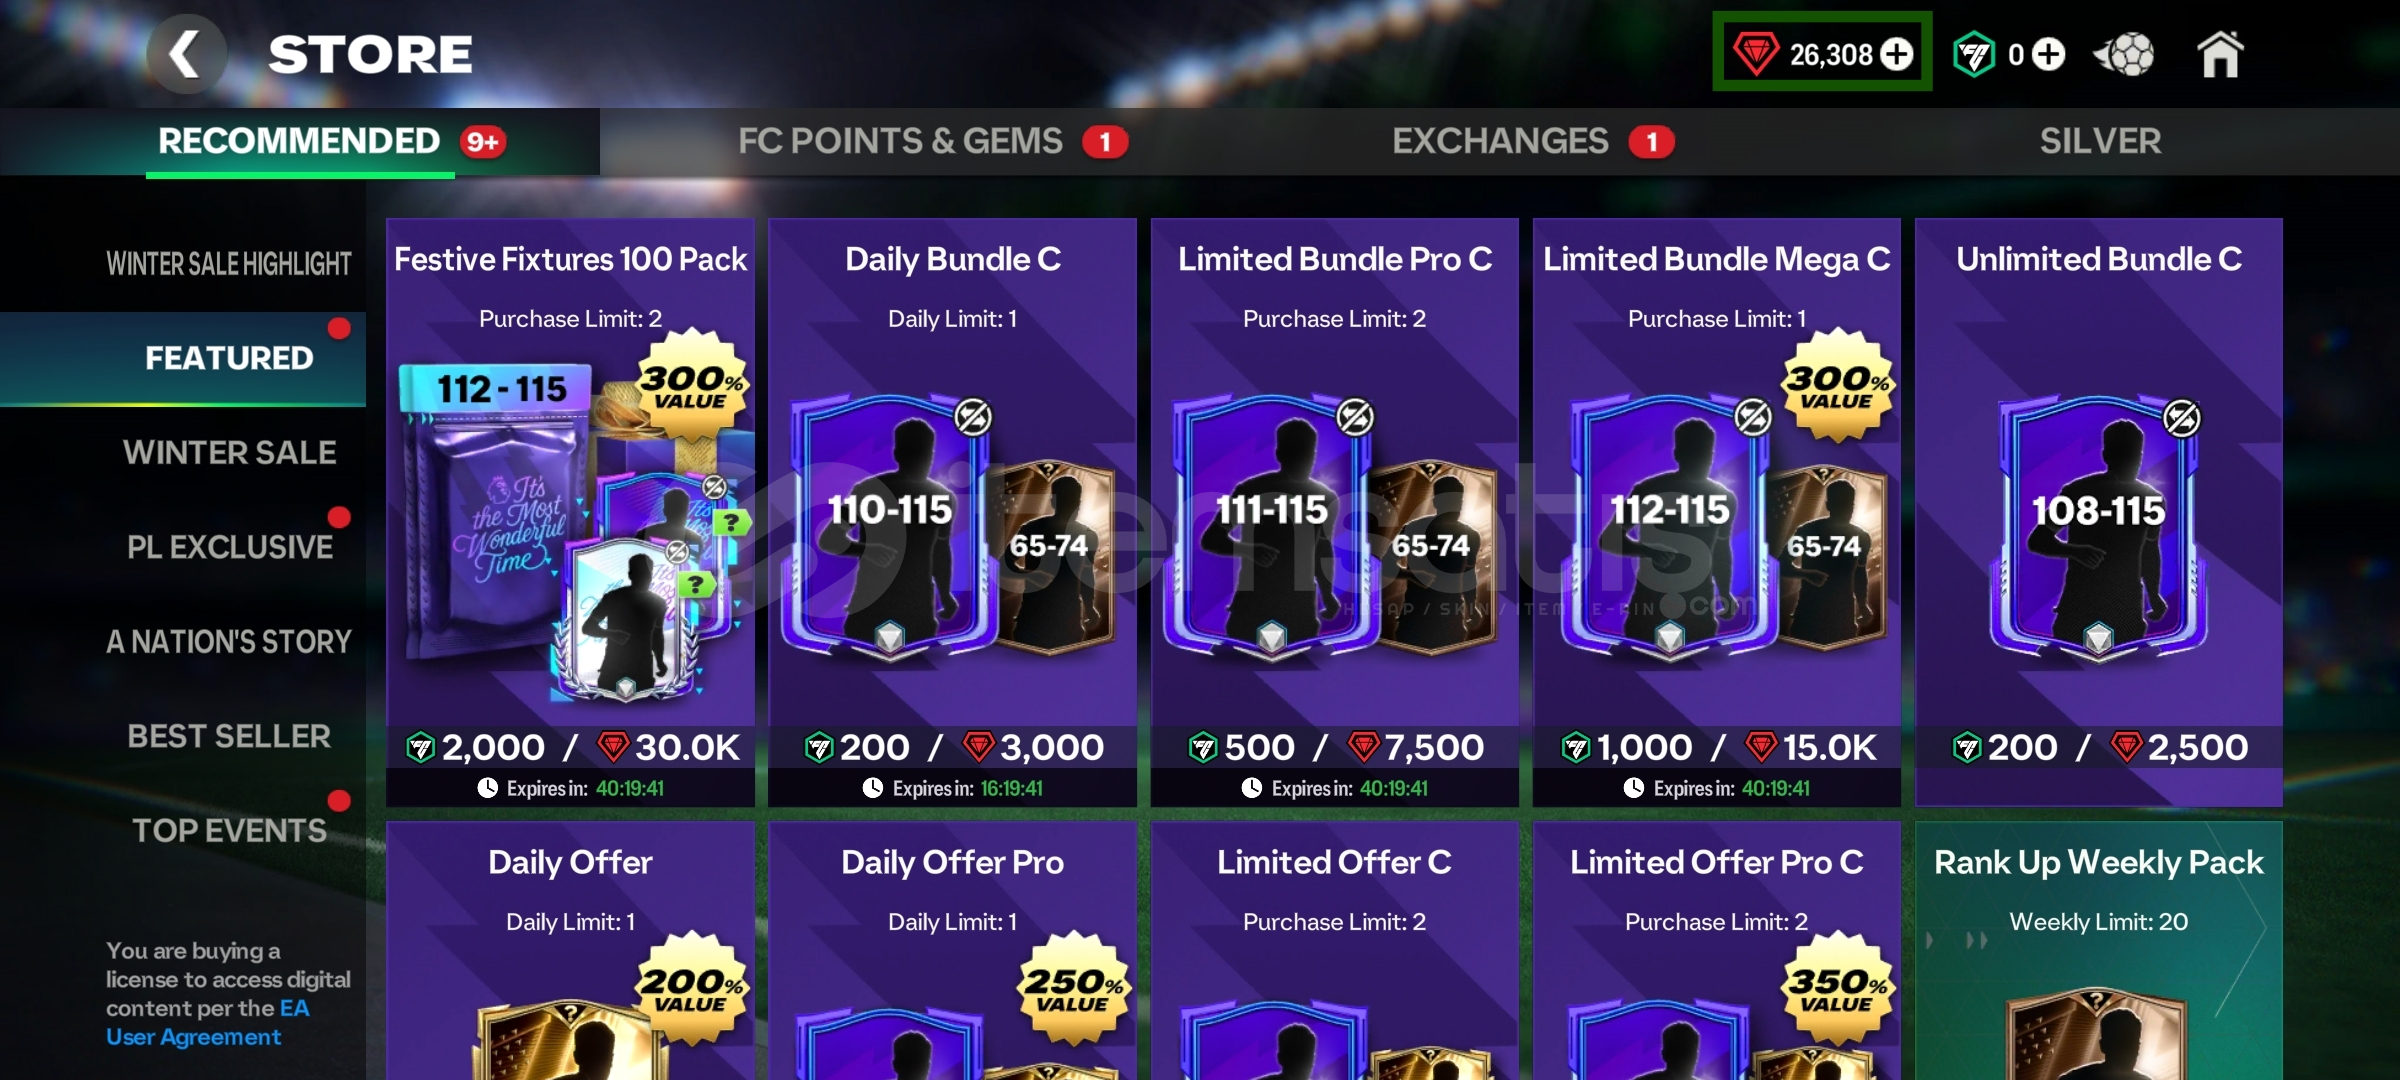Select Top Events in sidebar

[x=229, y=831]
